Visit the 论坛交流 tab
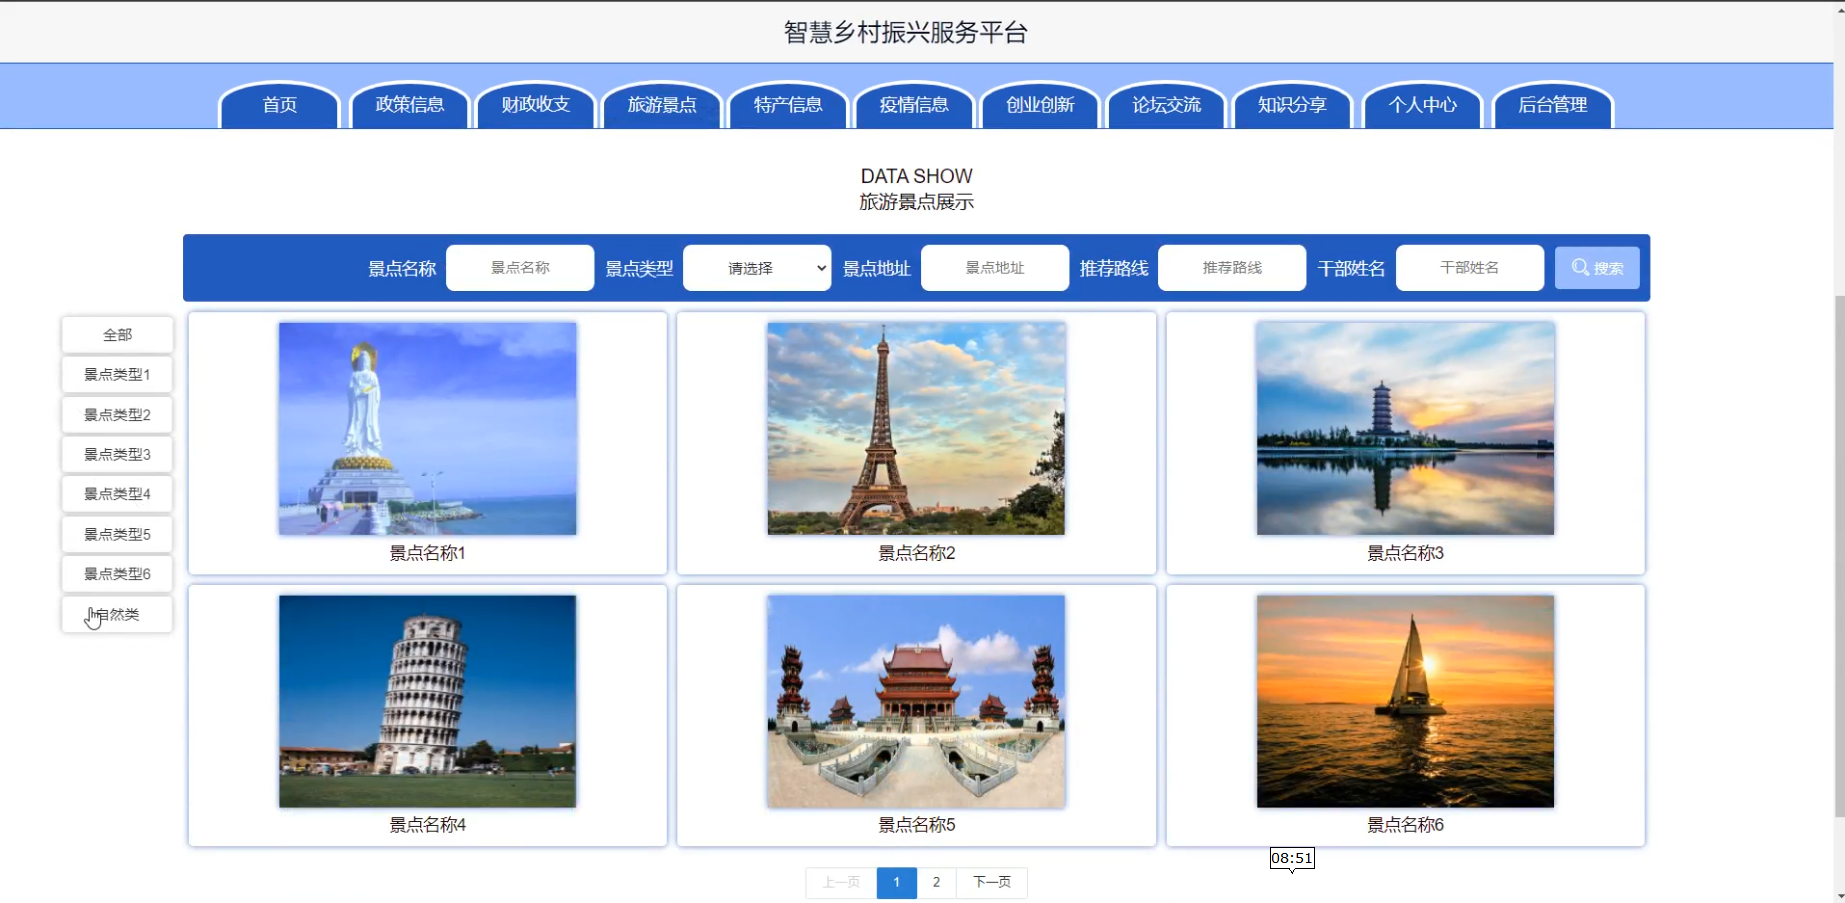Image resolution: width=1845 pixels, height=903 pixels. click(1166, 105)
